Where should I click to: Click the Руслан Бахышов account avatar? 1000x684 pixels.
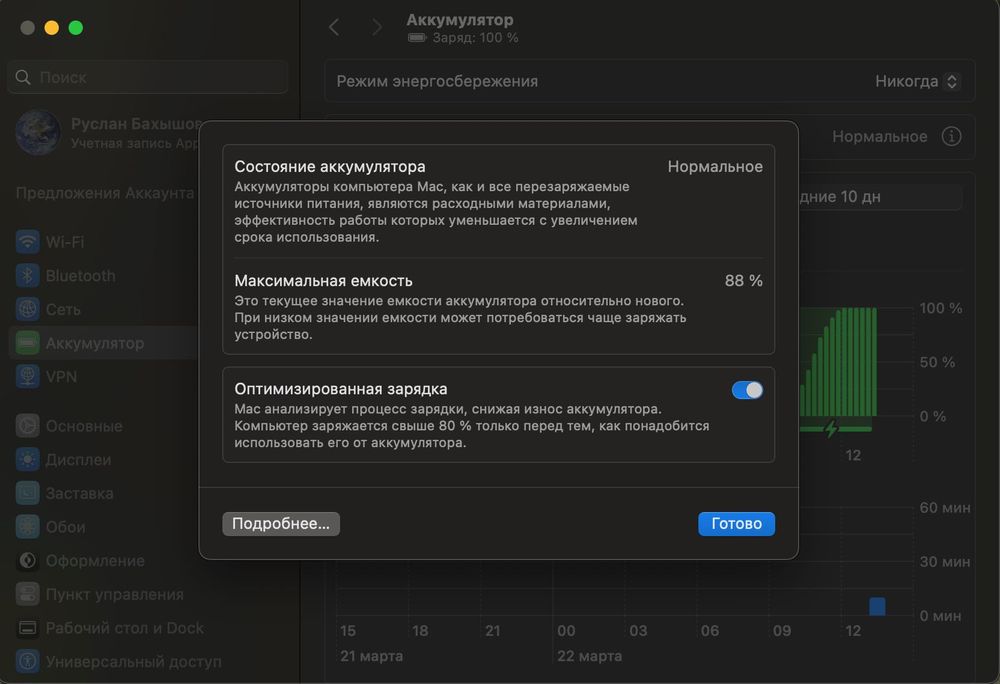click(x=38, y=133)
